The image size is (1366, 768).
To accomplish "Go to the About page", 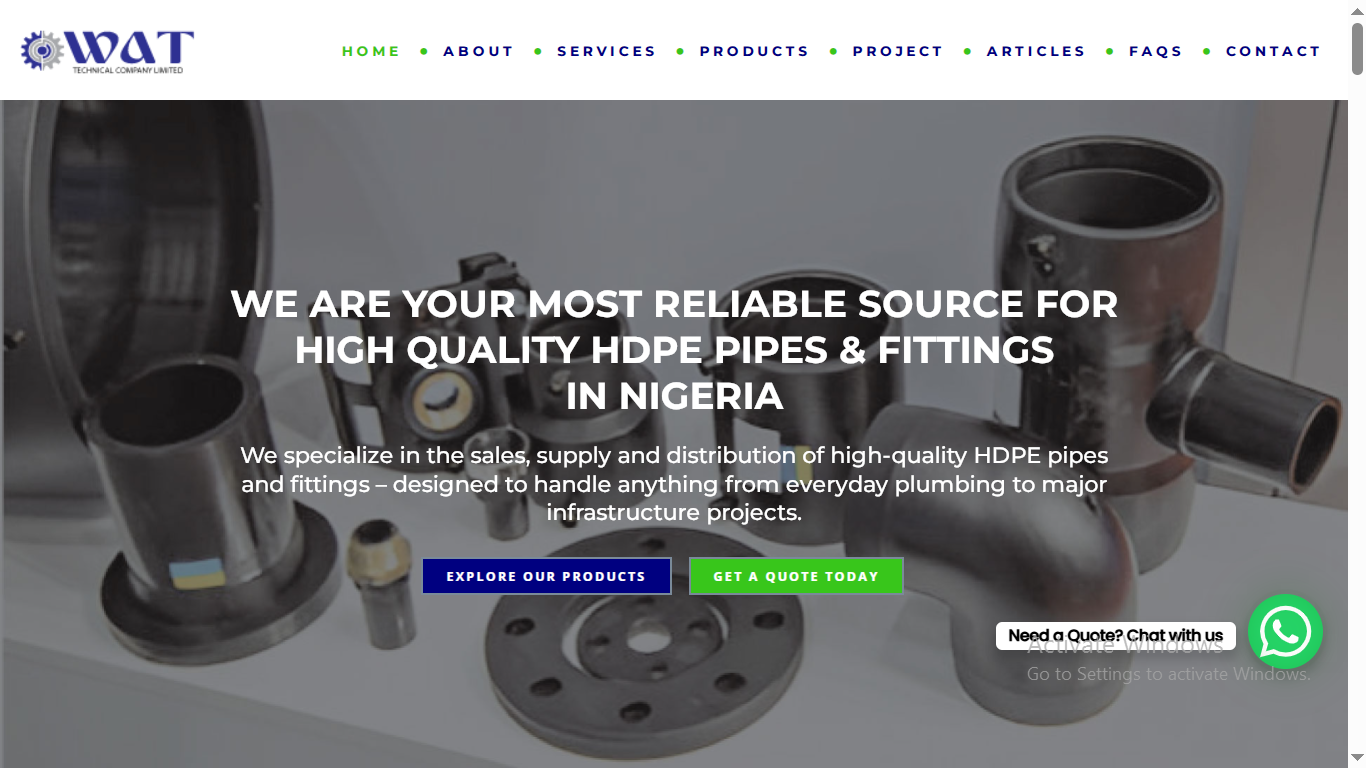I will pyautogui.click(x=479, y=51).
